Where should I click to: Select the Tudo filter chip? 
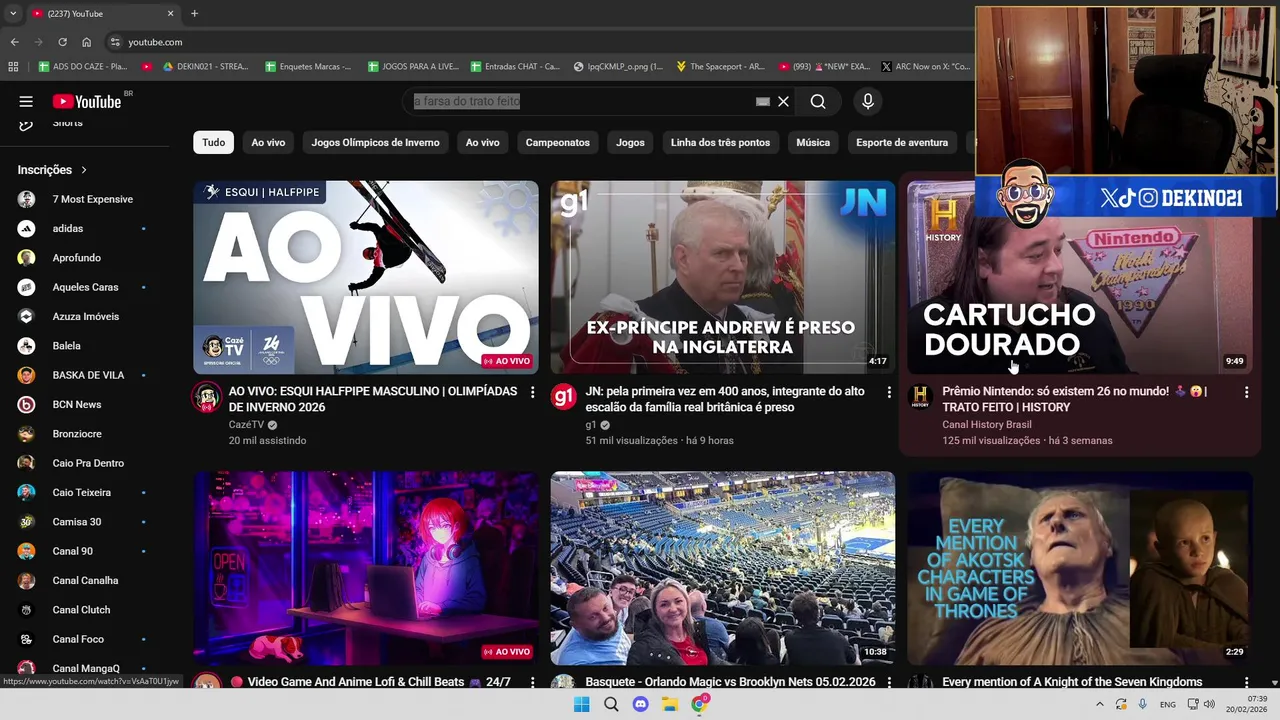point(214,143)
